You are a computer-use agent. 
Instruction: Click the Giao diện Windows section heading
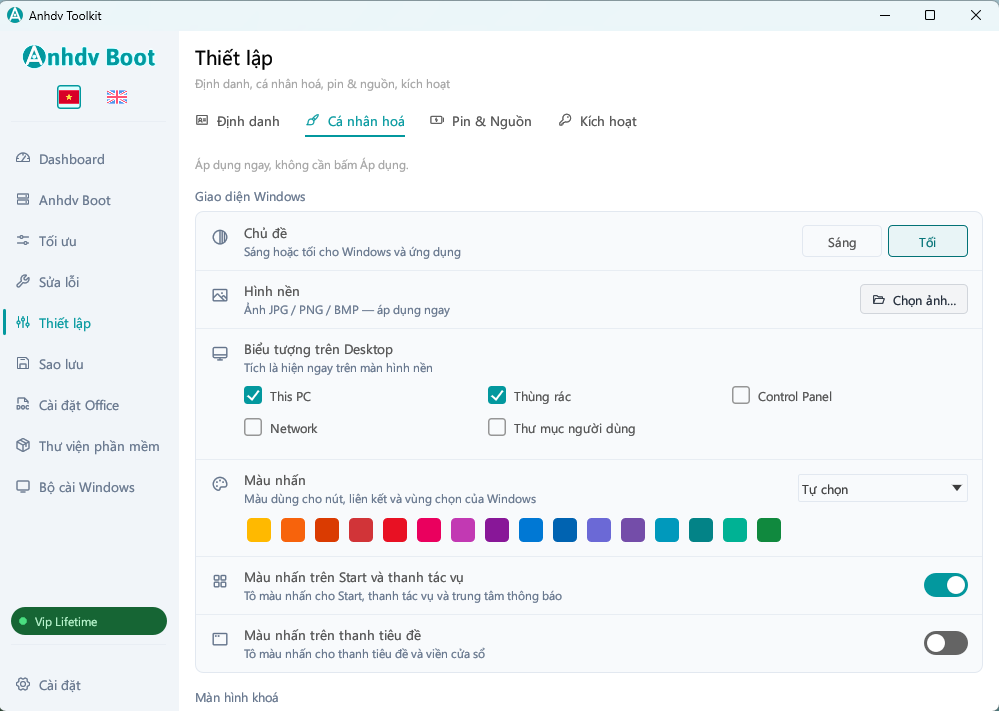pyautogui.click(x=250, y=196)
